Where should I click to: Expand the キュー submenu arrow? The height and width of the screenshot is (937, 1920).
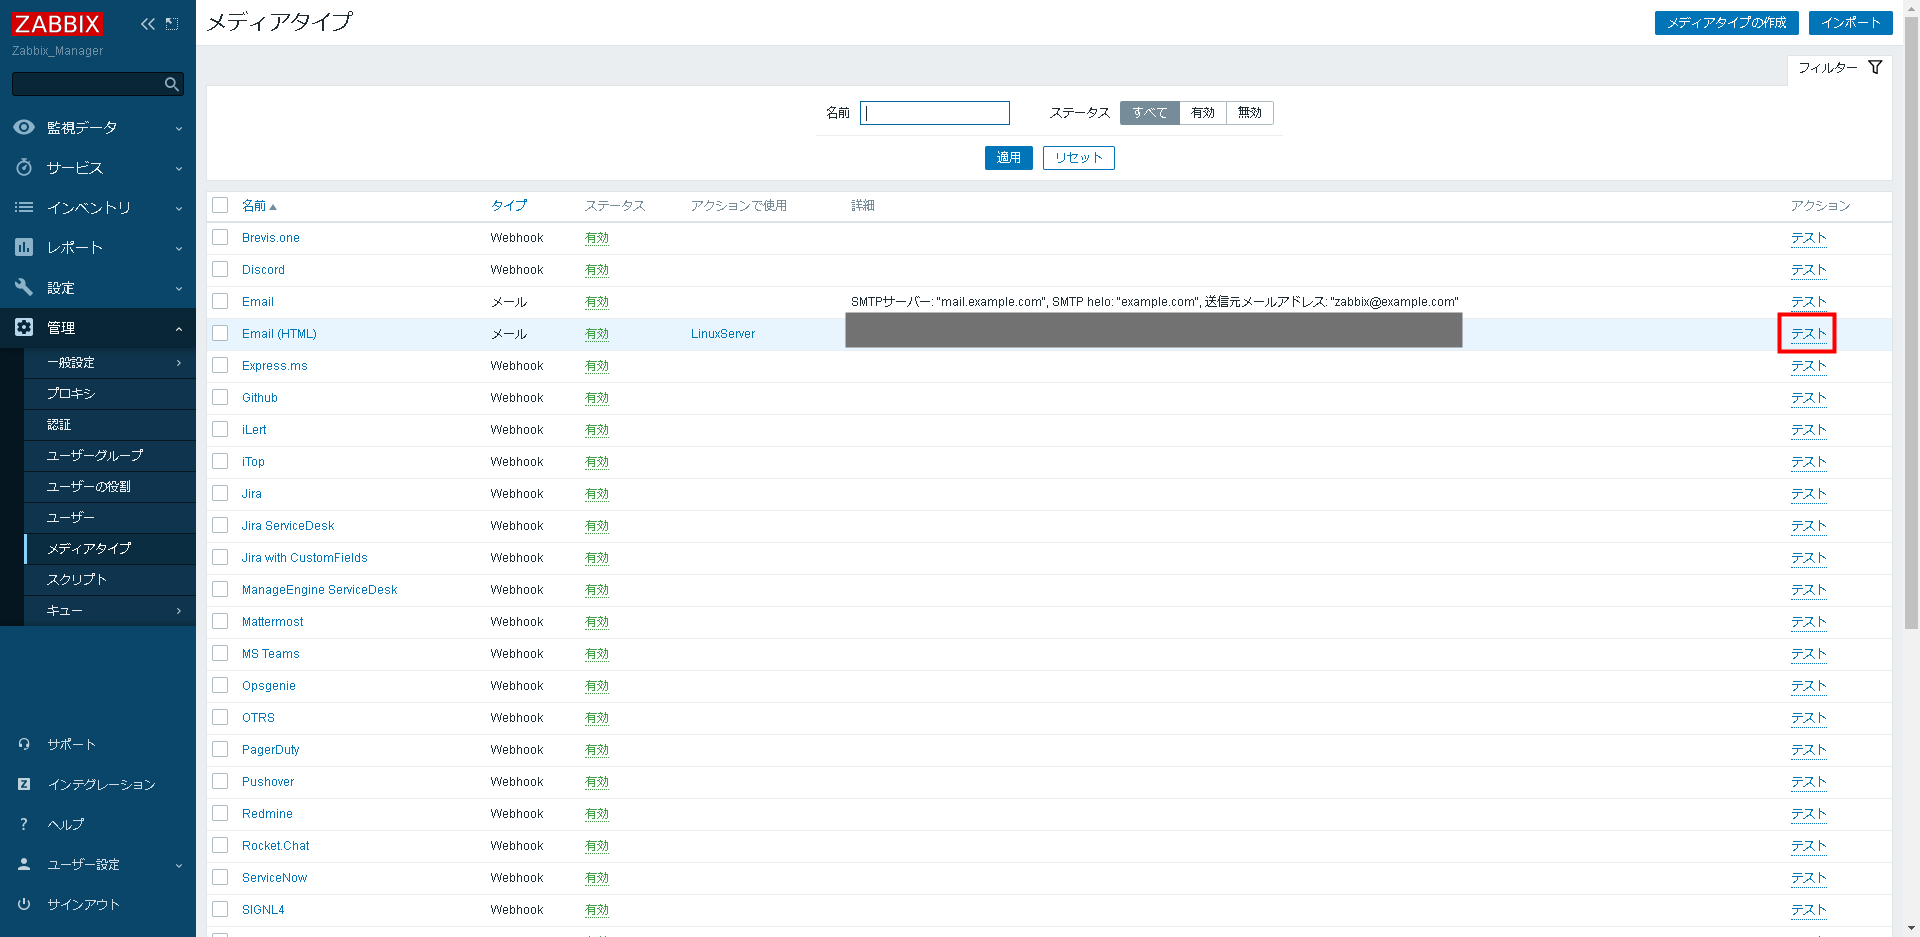point(179,610)
